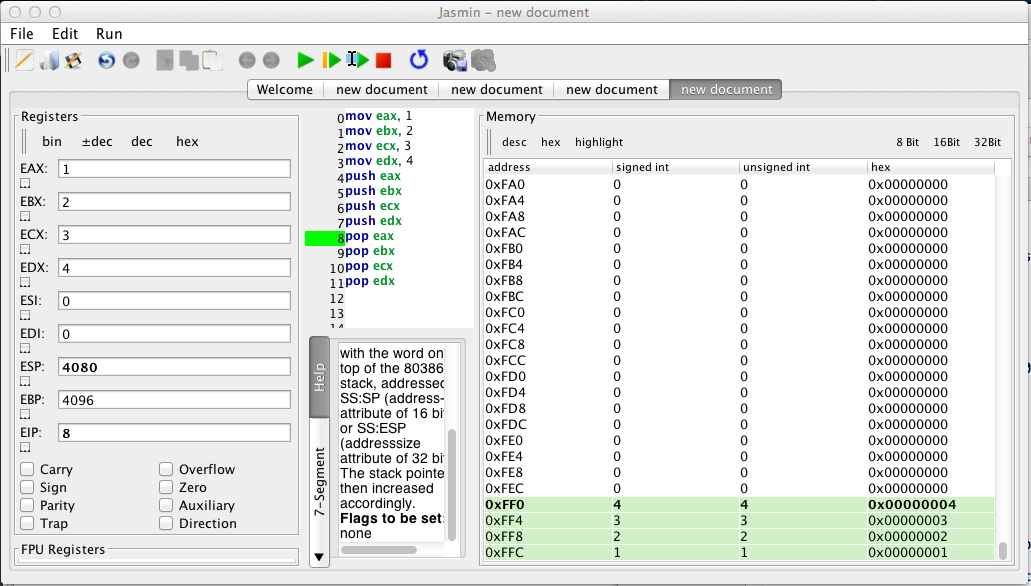
Task: Expand the small toggle below ESP register
Action: (x=26, y=381)
